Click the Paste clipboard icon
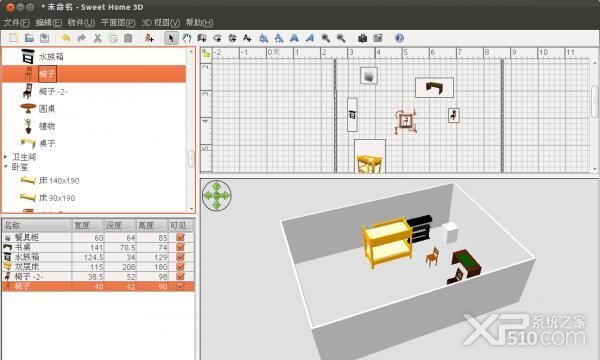This screenshot has width=600, height=360. (x=128, y=38)
